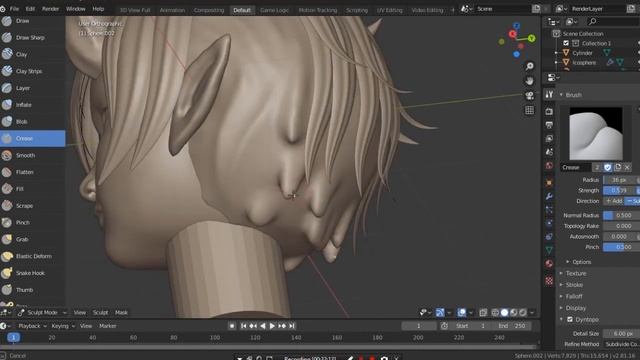Open the Render menu
640x360 pixels.
coord(50,9)
